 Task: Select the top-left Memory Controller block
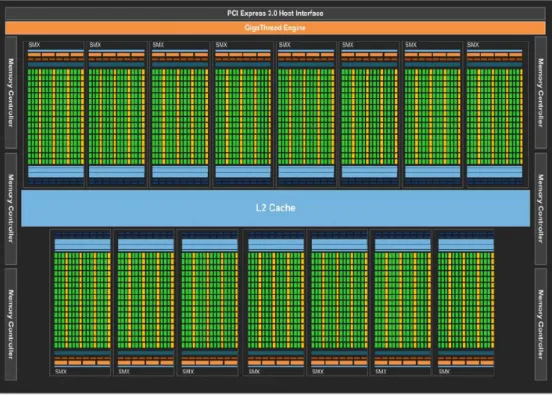pos(11,93)
